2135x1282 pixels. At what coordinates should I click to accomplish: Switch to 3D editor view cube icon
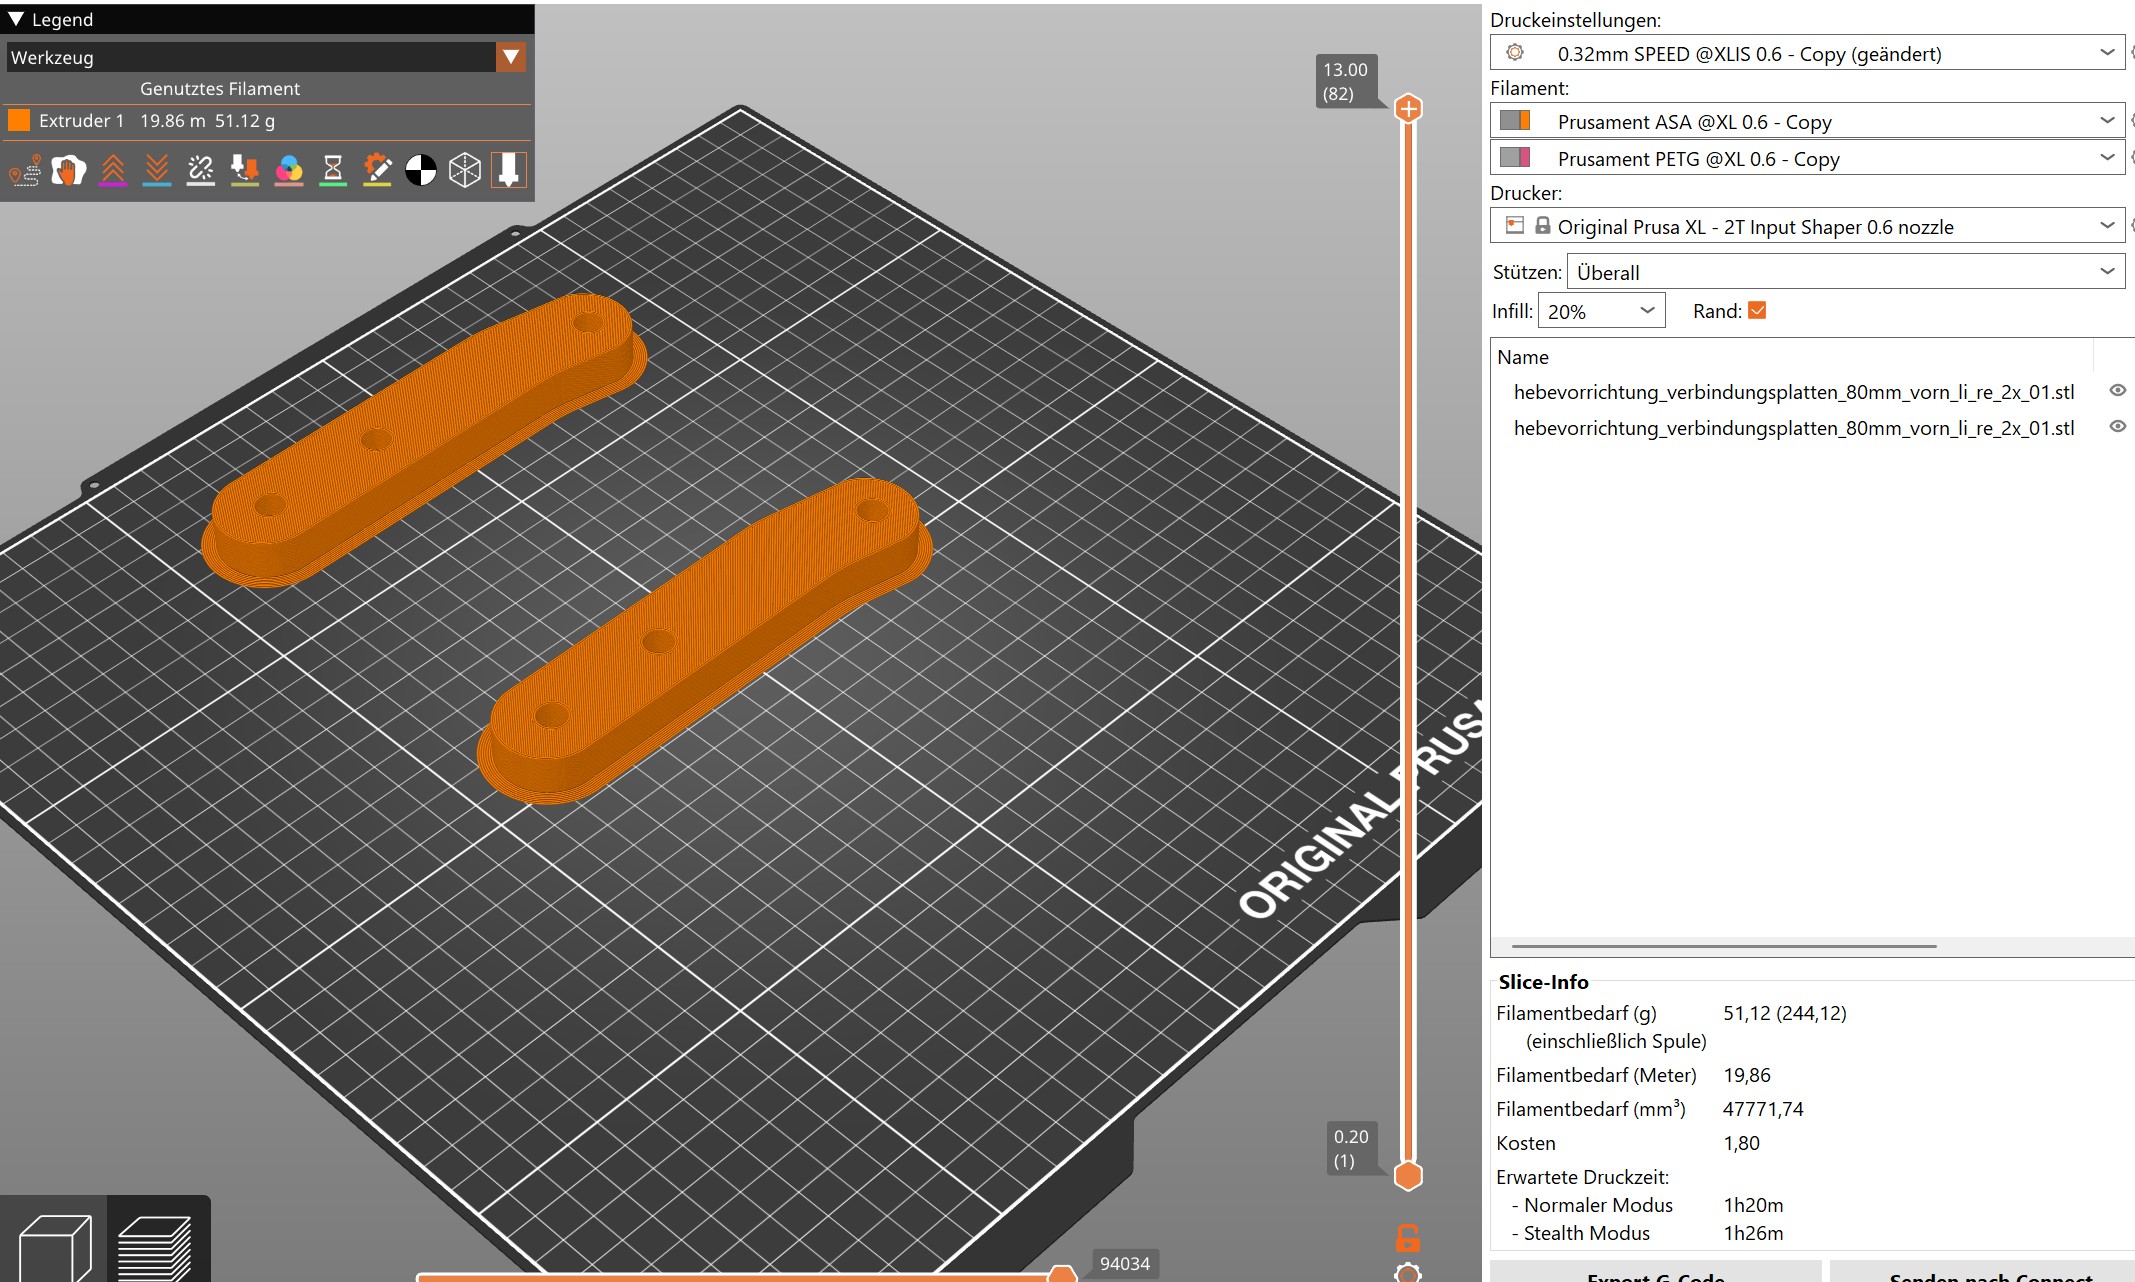point(55,1245)
